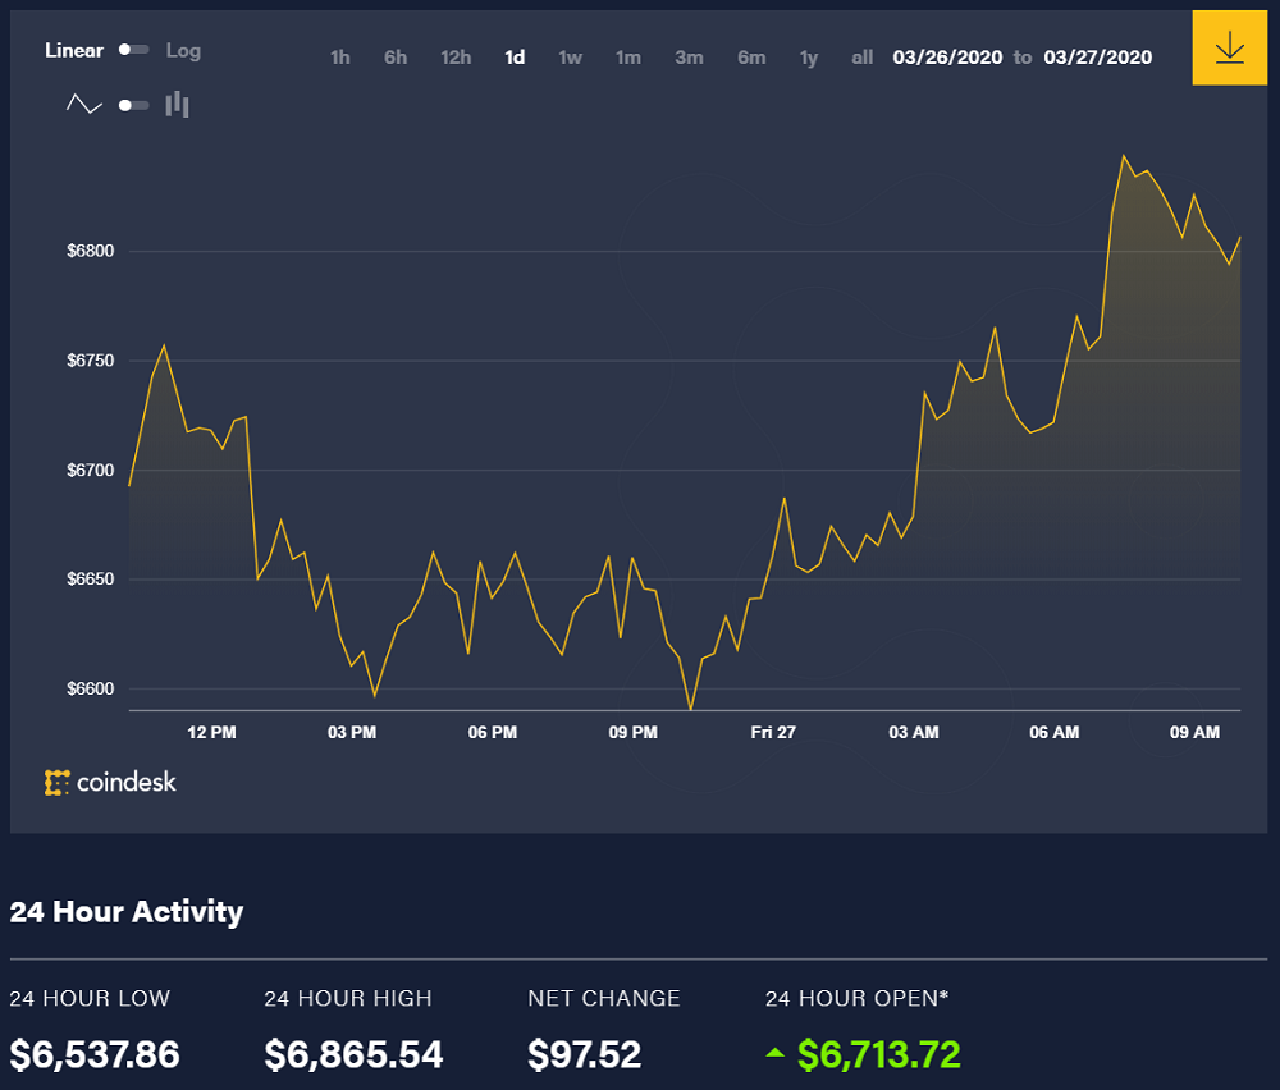Viewport: 1280px width, 1090px height.
Task: Click the 24 HOUR LOW label
Action: (90, 998)
